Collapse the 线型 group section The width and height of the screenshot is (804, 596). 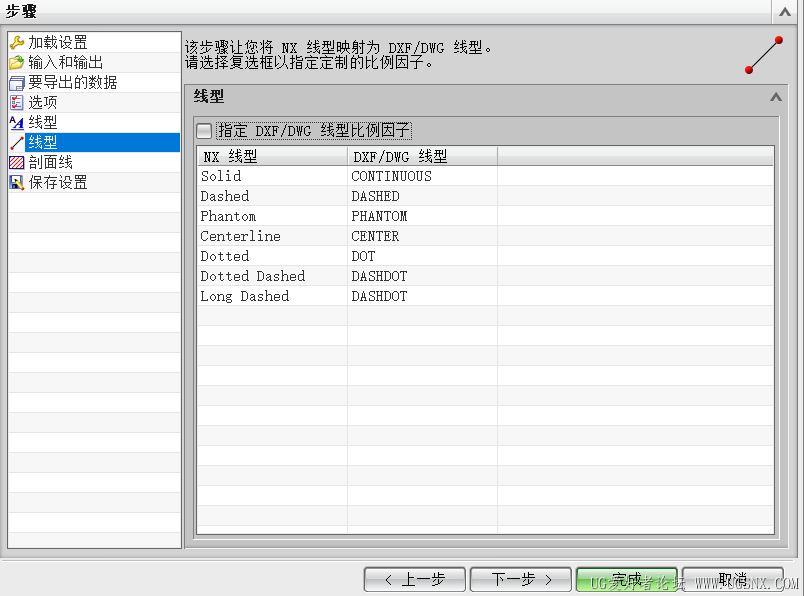(776, 97)
